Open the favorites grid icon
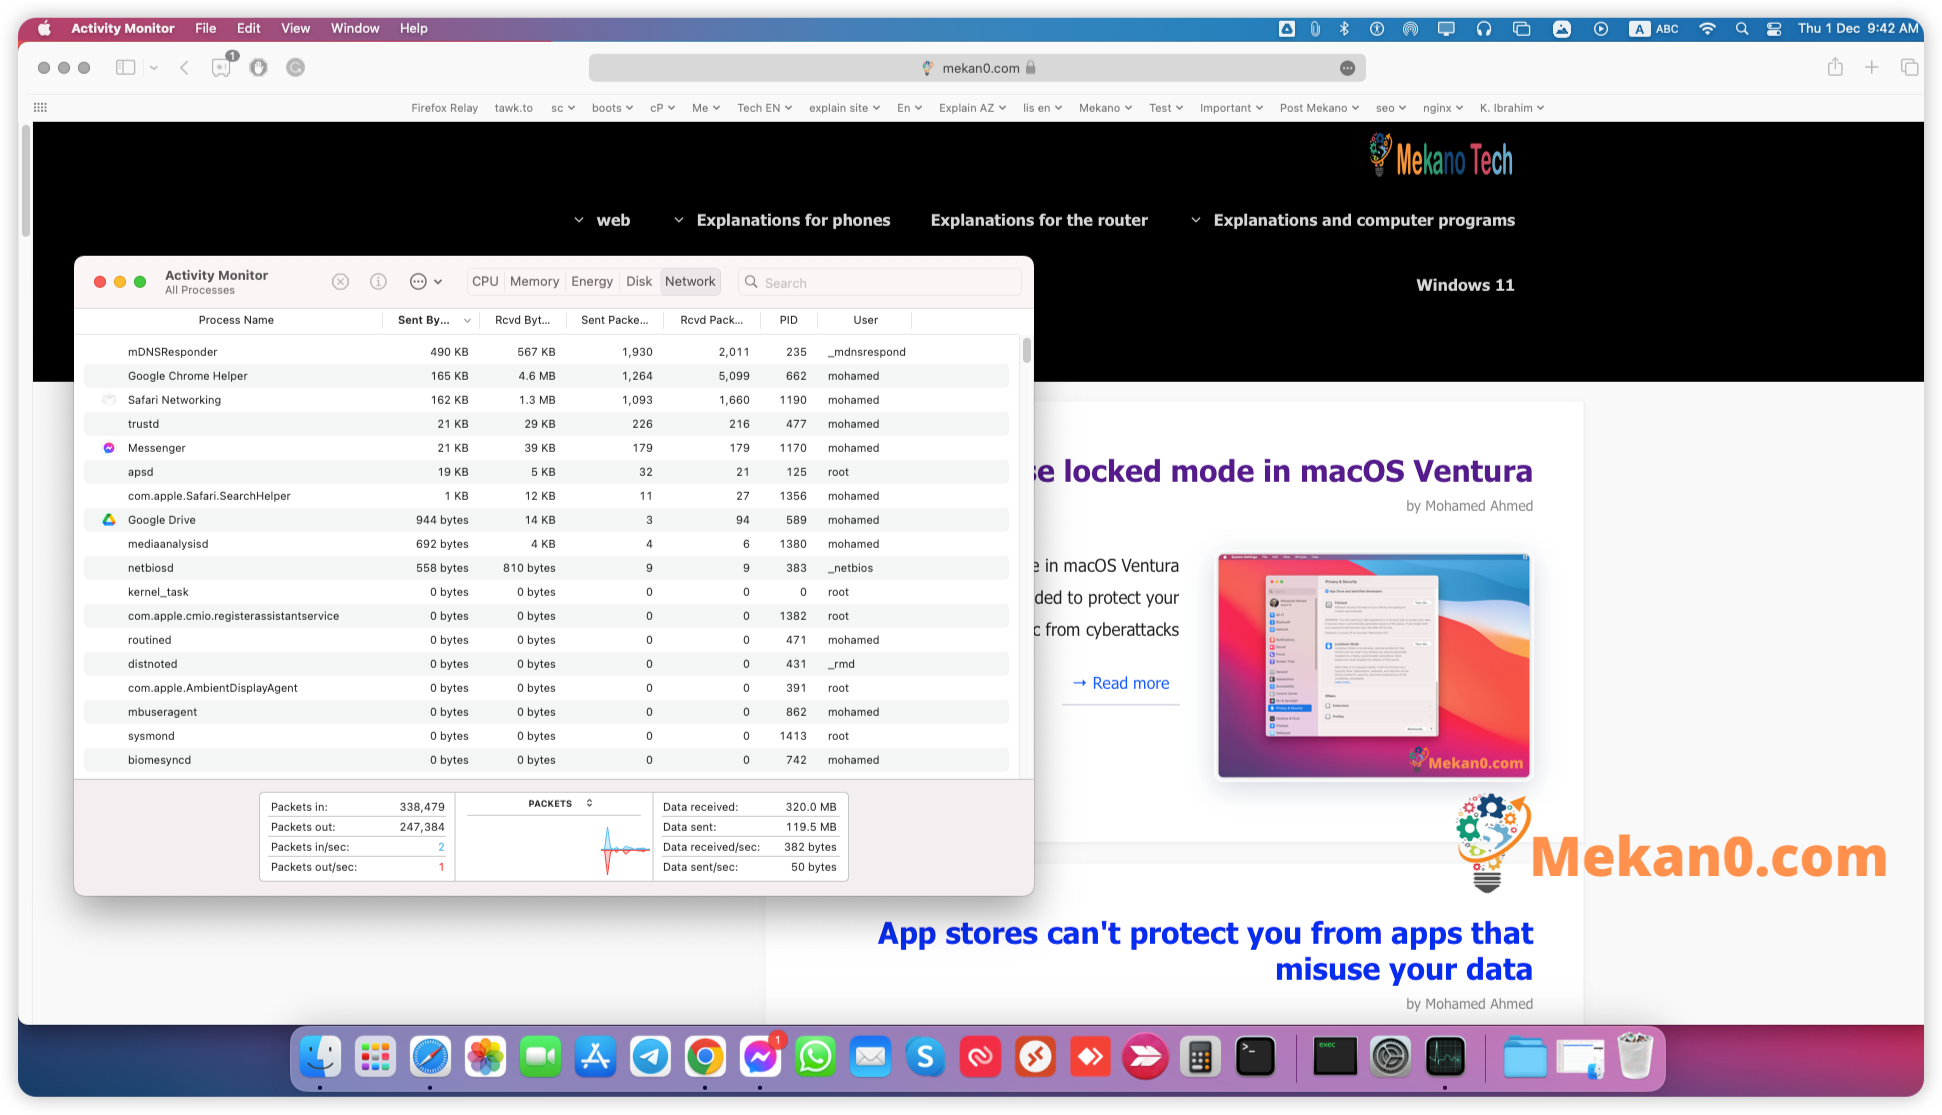Image resolution: width=1942 pixels, height=1115 pixels. click(x=40, y=108)
